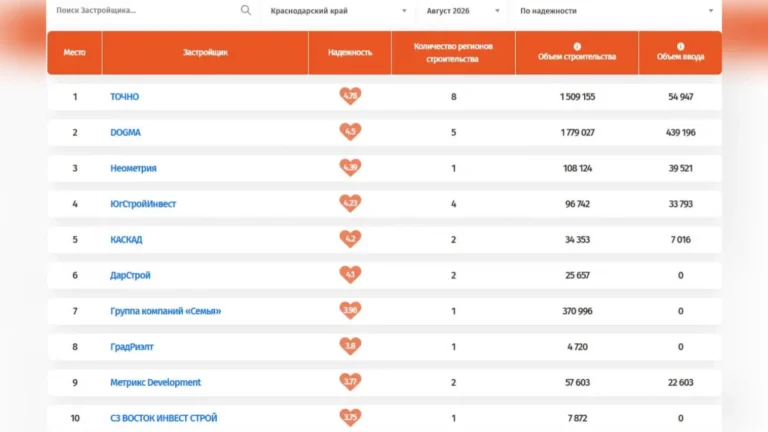This screenshot has width=768, height=432.
Task: Click the search magnifier icon
Action: pos(245,10)
